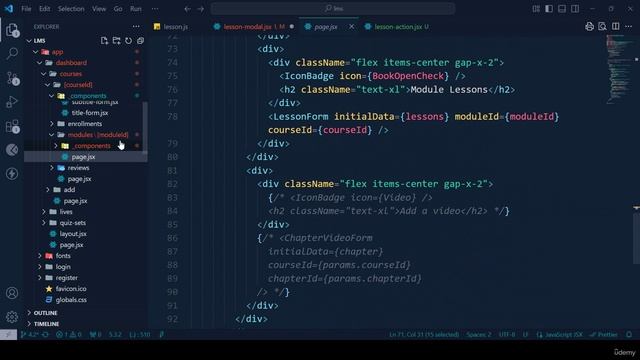Screen dimensions: 640x360
Task: Click the command center search box
Action: 333,9
